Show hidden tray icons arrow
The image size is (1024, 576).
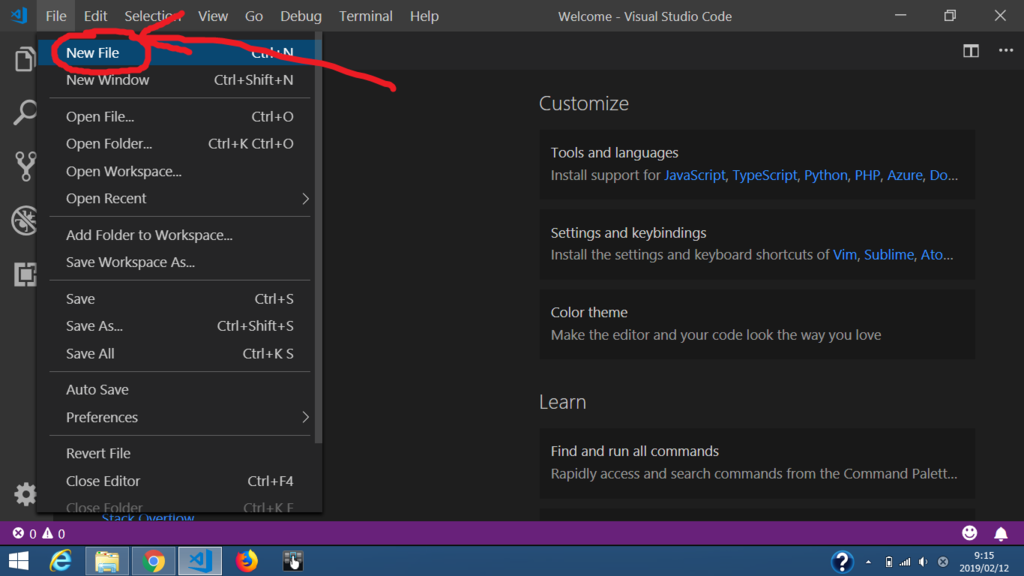click(868, 562)
